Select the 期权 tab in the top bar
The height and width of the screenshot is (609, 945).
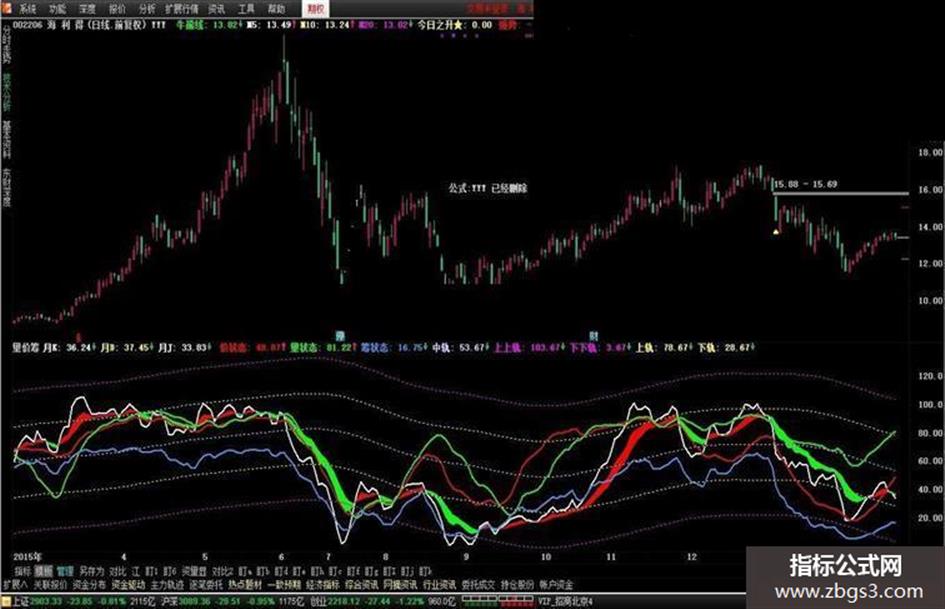pyautogui.click(x=315, y=8)
